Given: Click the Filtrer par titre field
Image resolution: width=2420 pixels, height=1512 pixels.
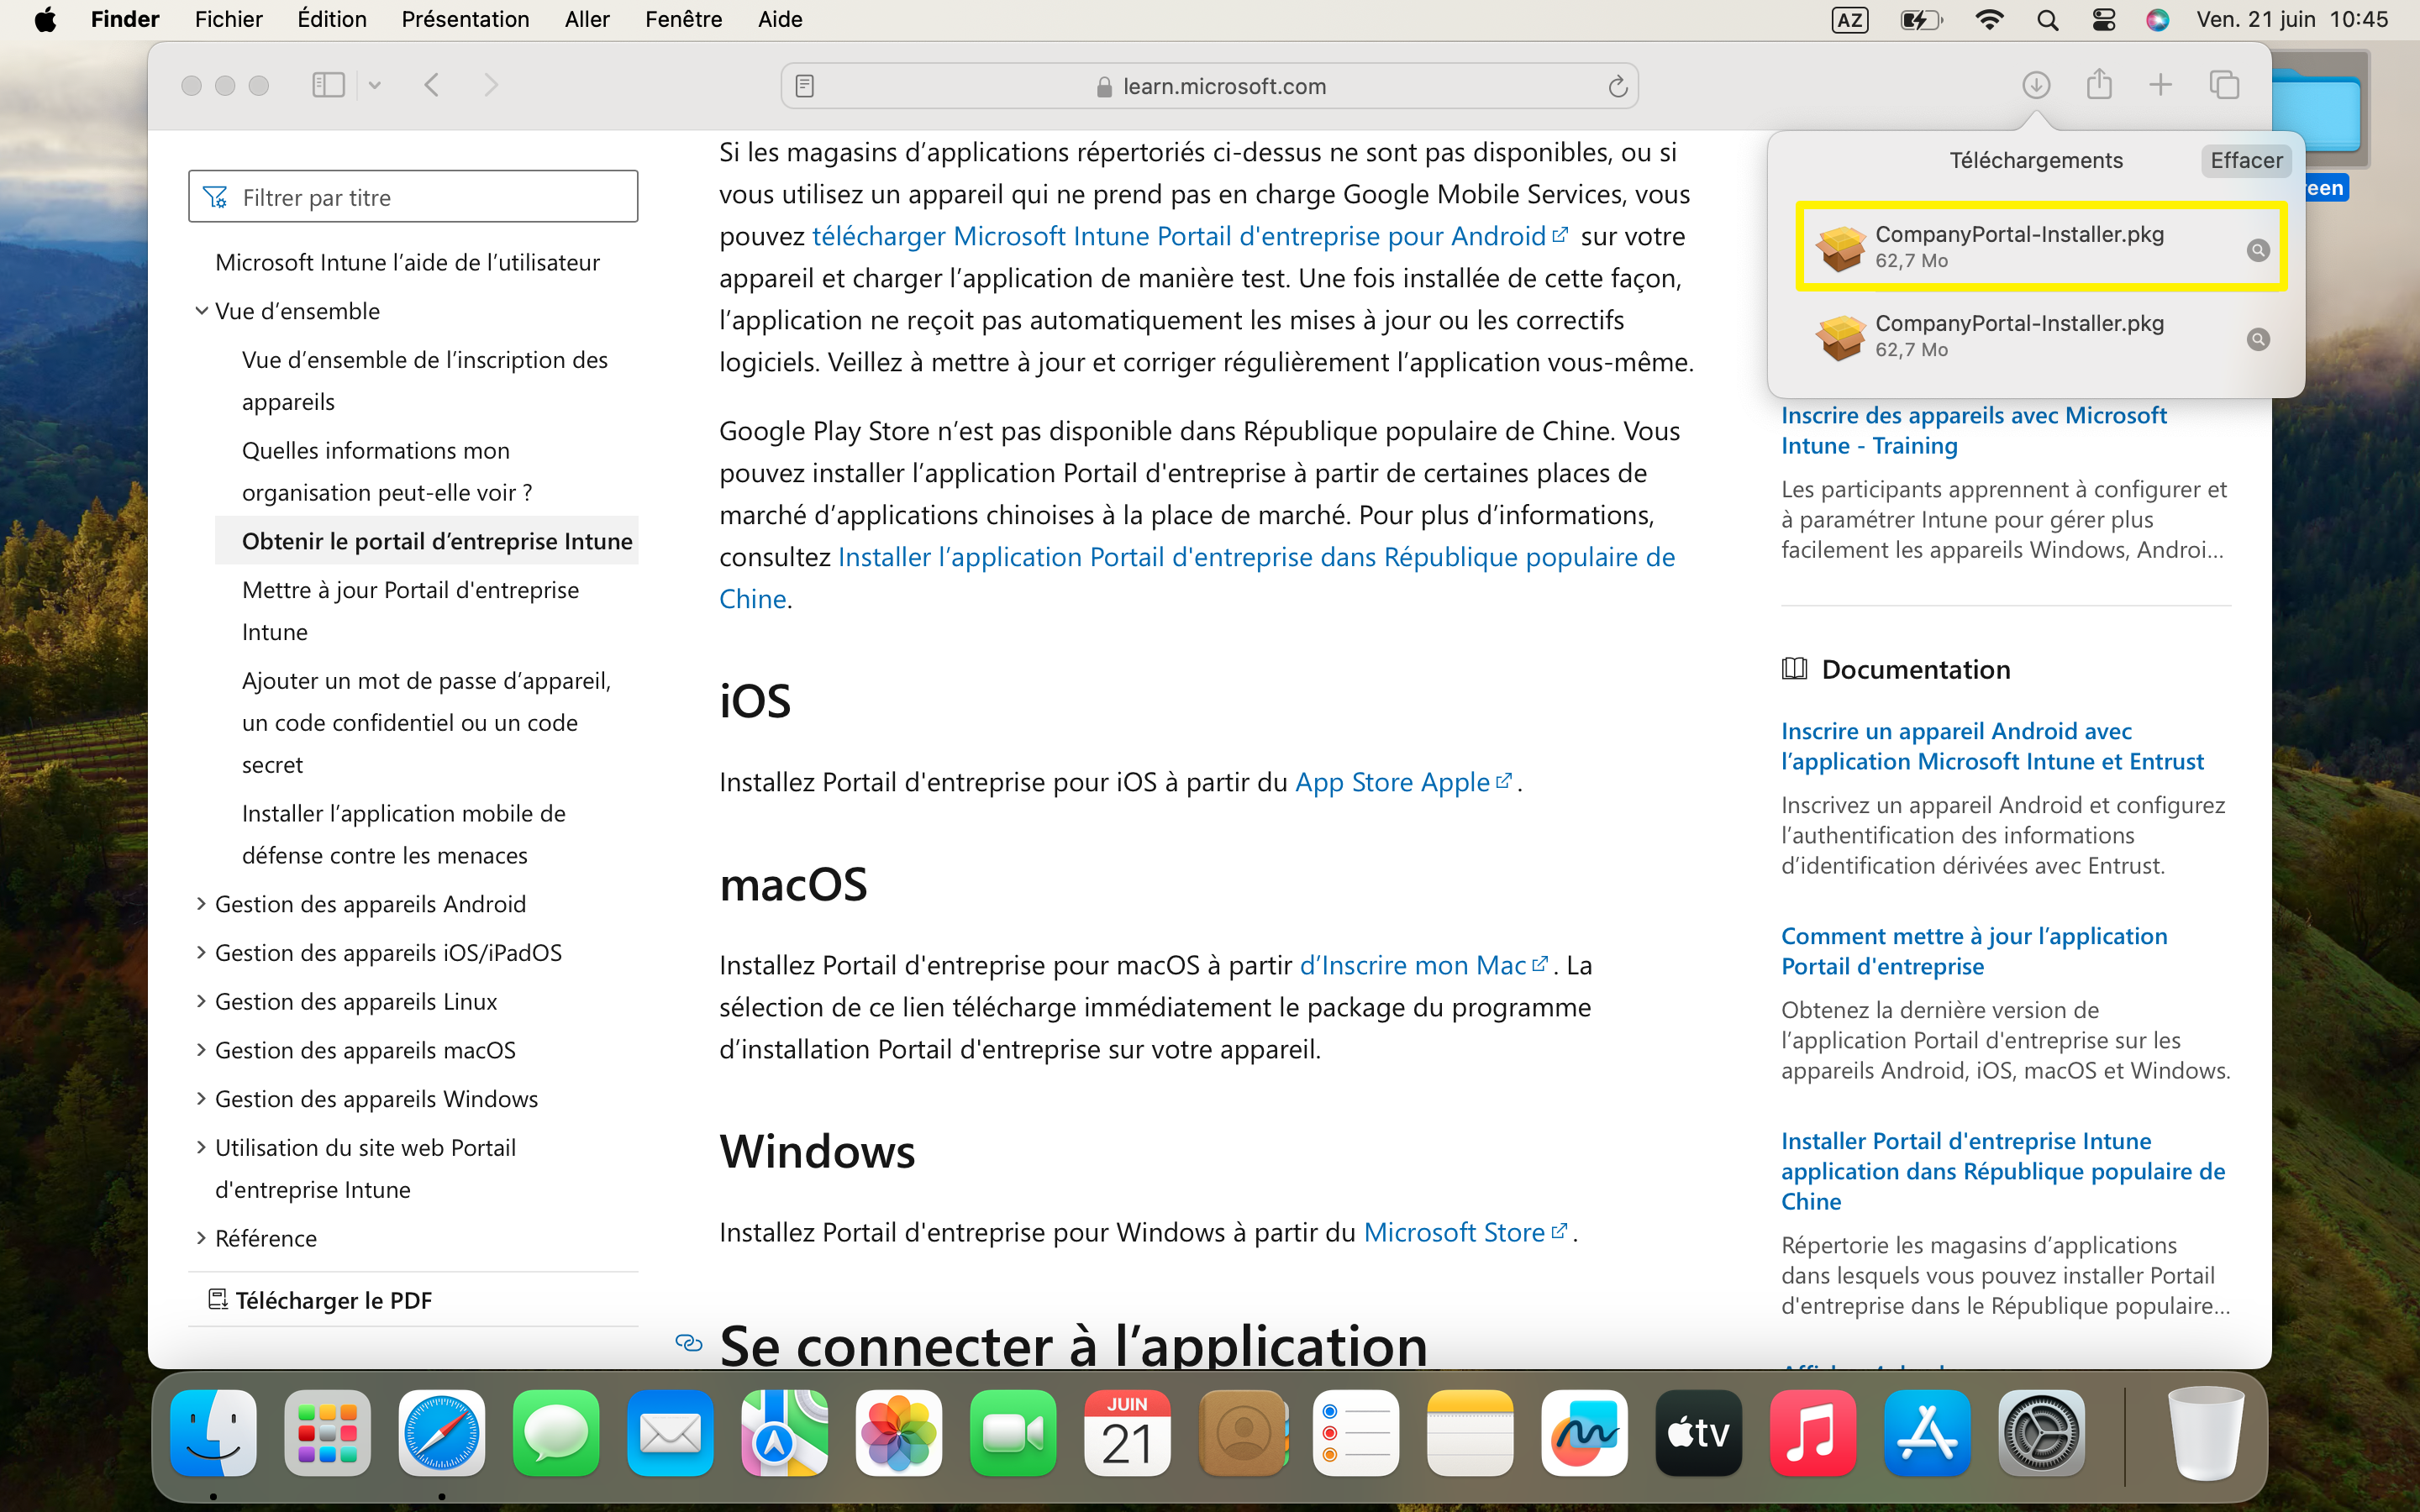Looking at the screenshot, I should point(413,197).
